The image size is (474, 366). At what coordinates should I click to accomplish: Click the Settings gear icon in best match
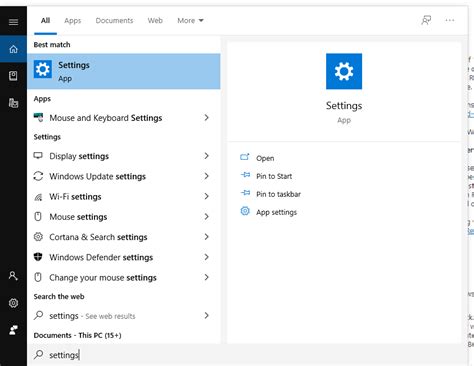(x=43, y=69)
